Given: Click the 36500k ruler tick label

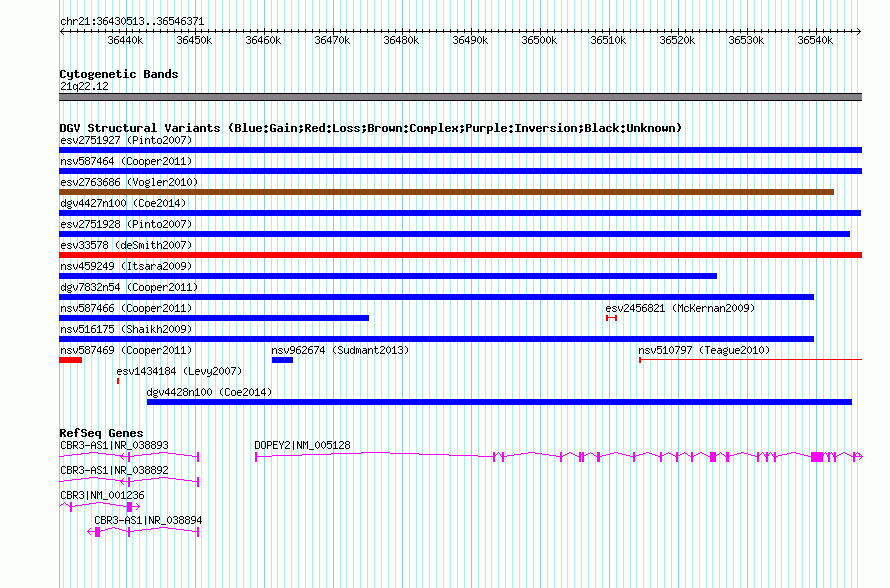Looking at the screenshot, I should pos(539,41).
